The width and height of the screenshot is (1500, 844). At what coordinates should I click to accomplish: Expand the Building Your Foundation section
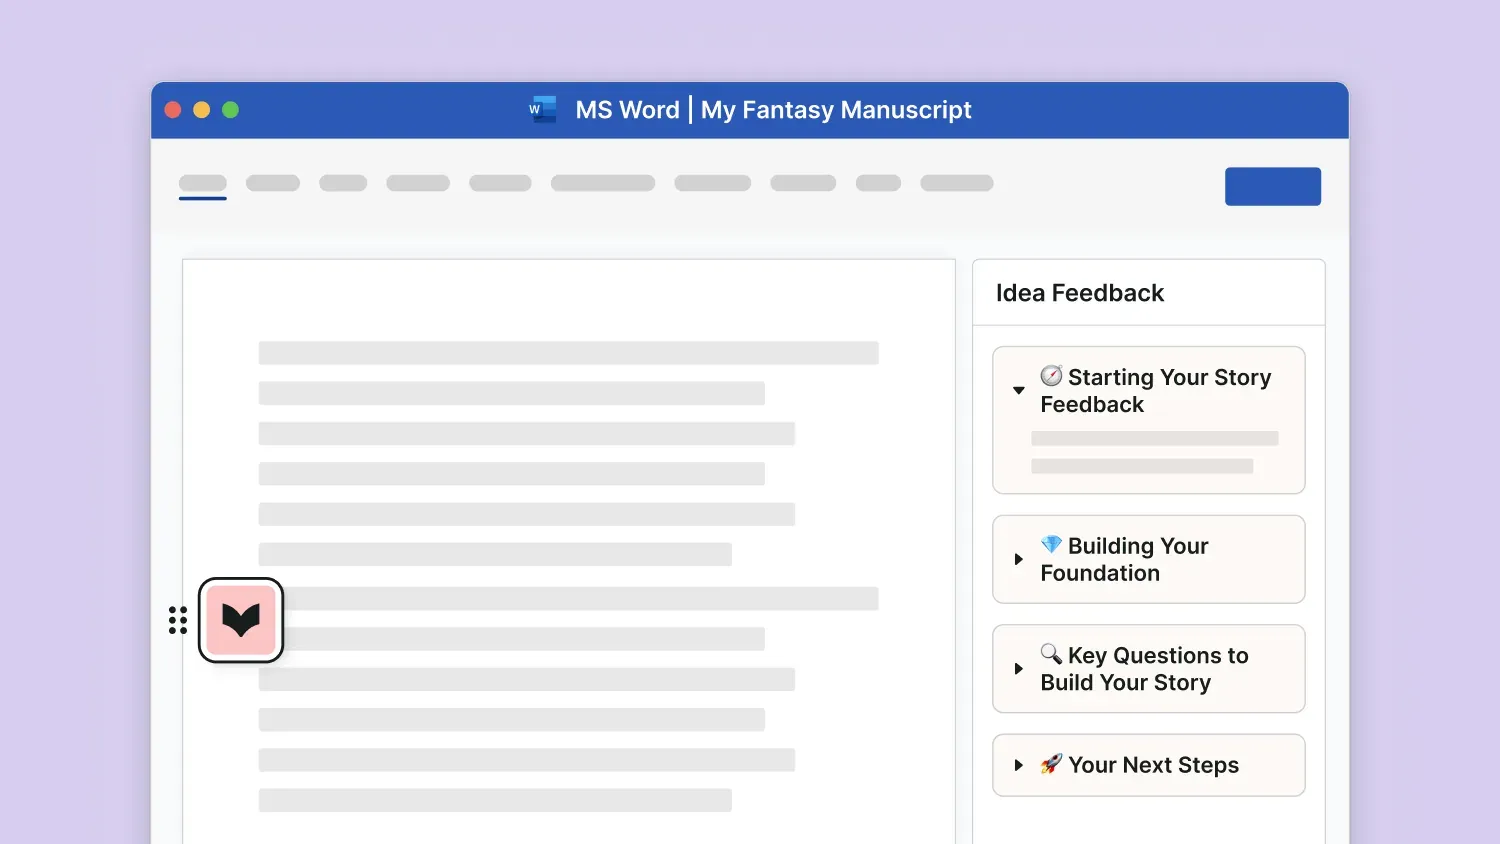click(1018, 559)
